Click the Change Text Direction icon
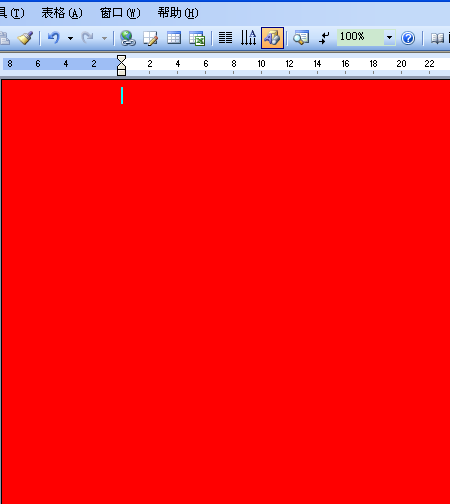 point(248,38)
